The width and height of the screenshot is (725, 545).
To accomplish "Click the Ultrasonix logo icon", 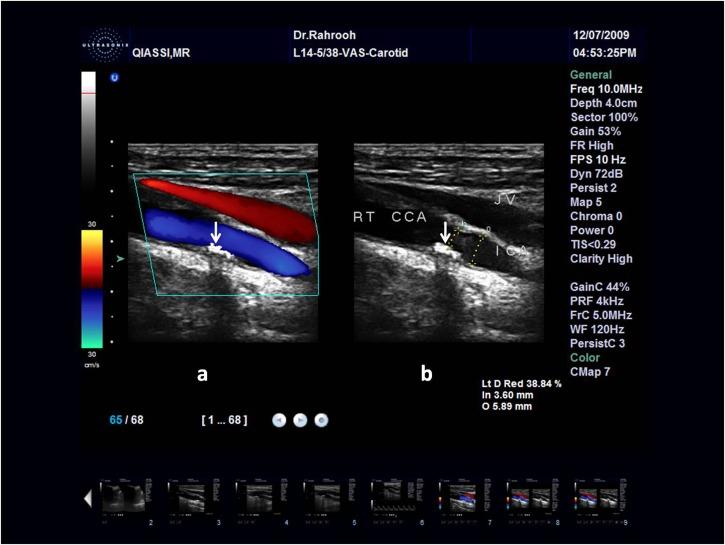I will (x=104, y=45).
